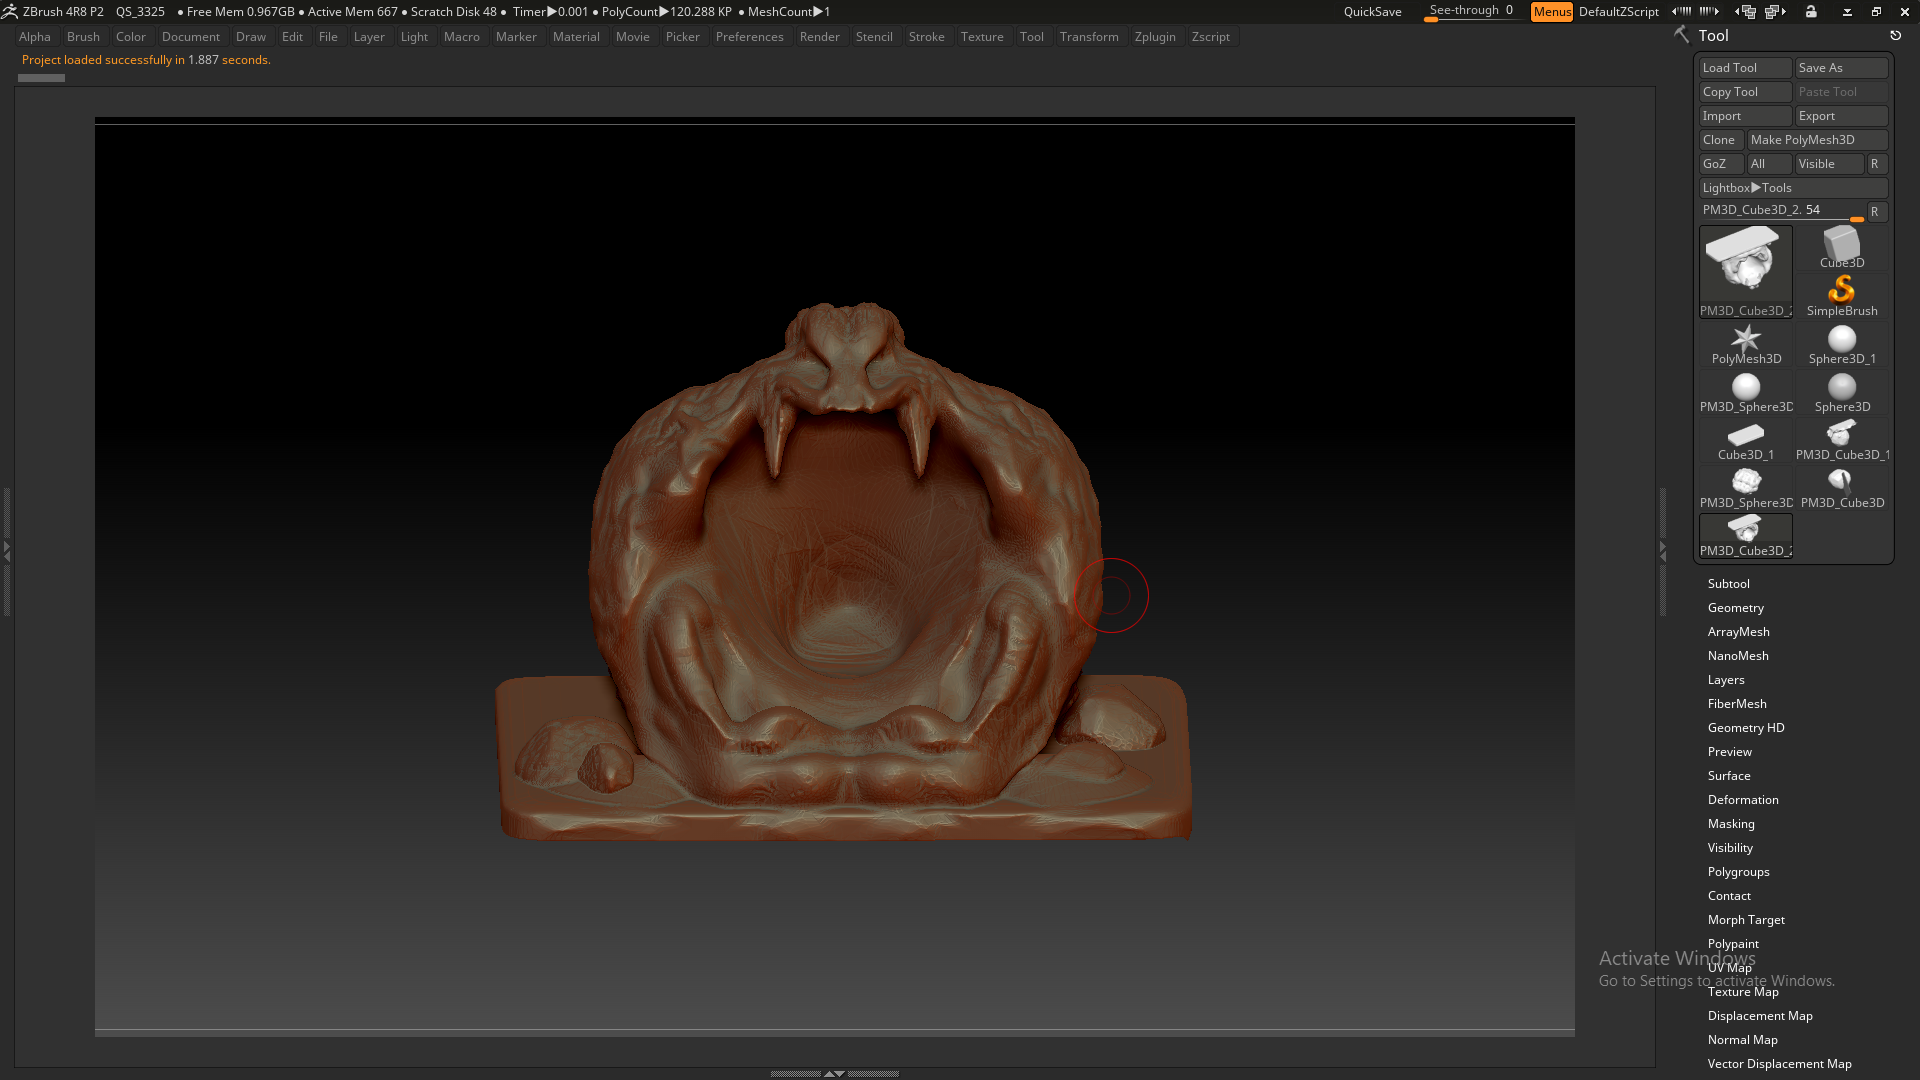
Task: Open the Render menu
Action: pos(819,37)
